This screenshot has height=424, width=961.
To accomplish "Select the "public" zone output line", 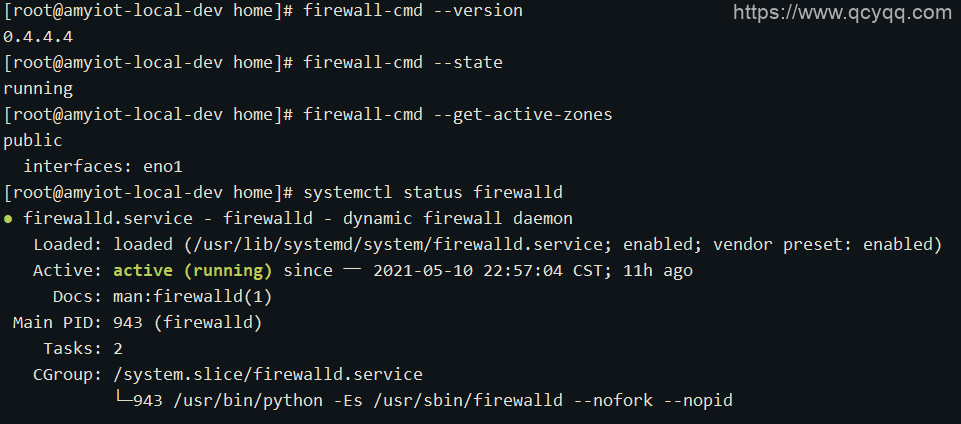I will tap(33, 140).
